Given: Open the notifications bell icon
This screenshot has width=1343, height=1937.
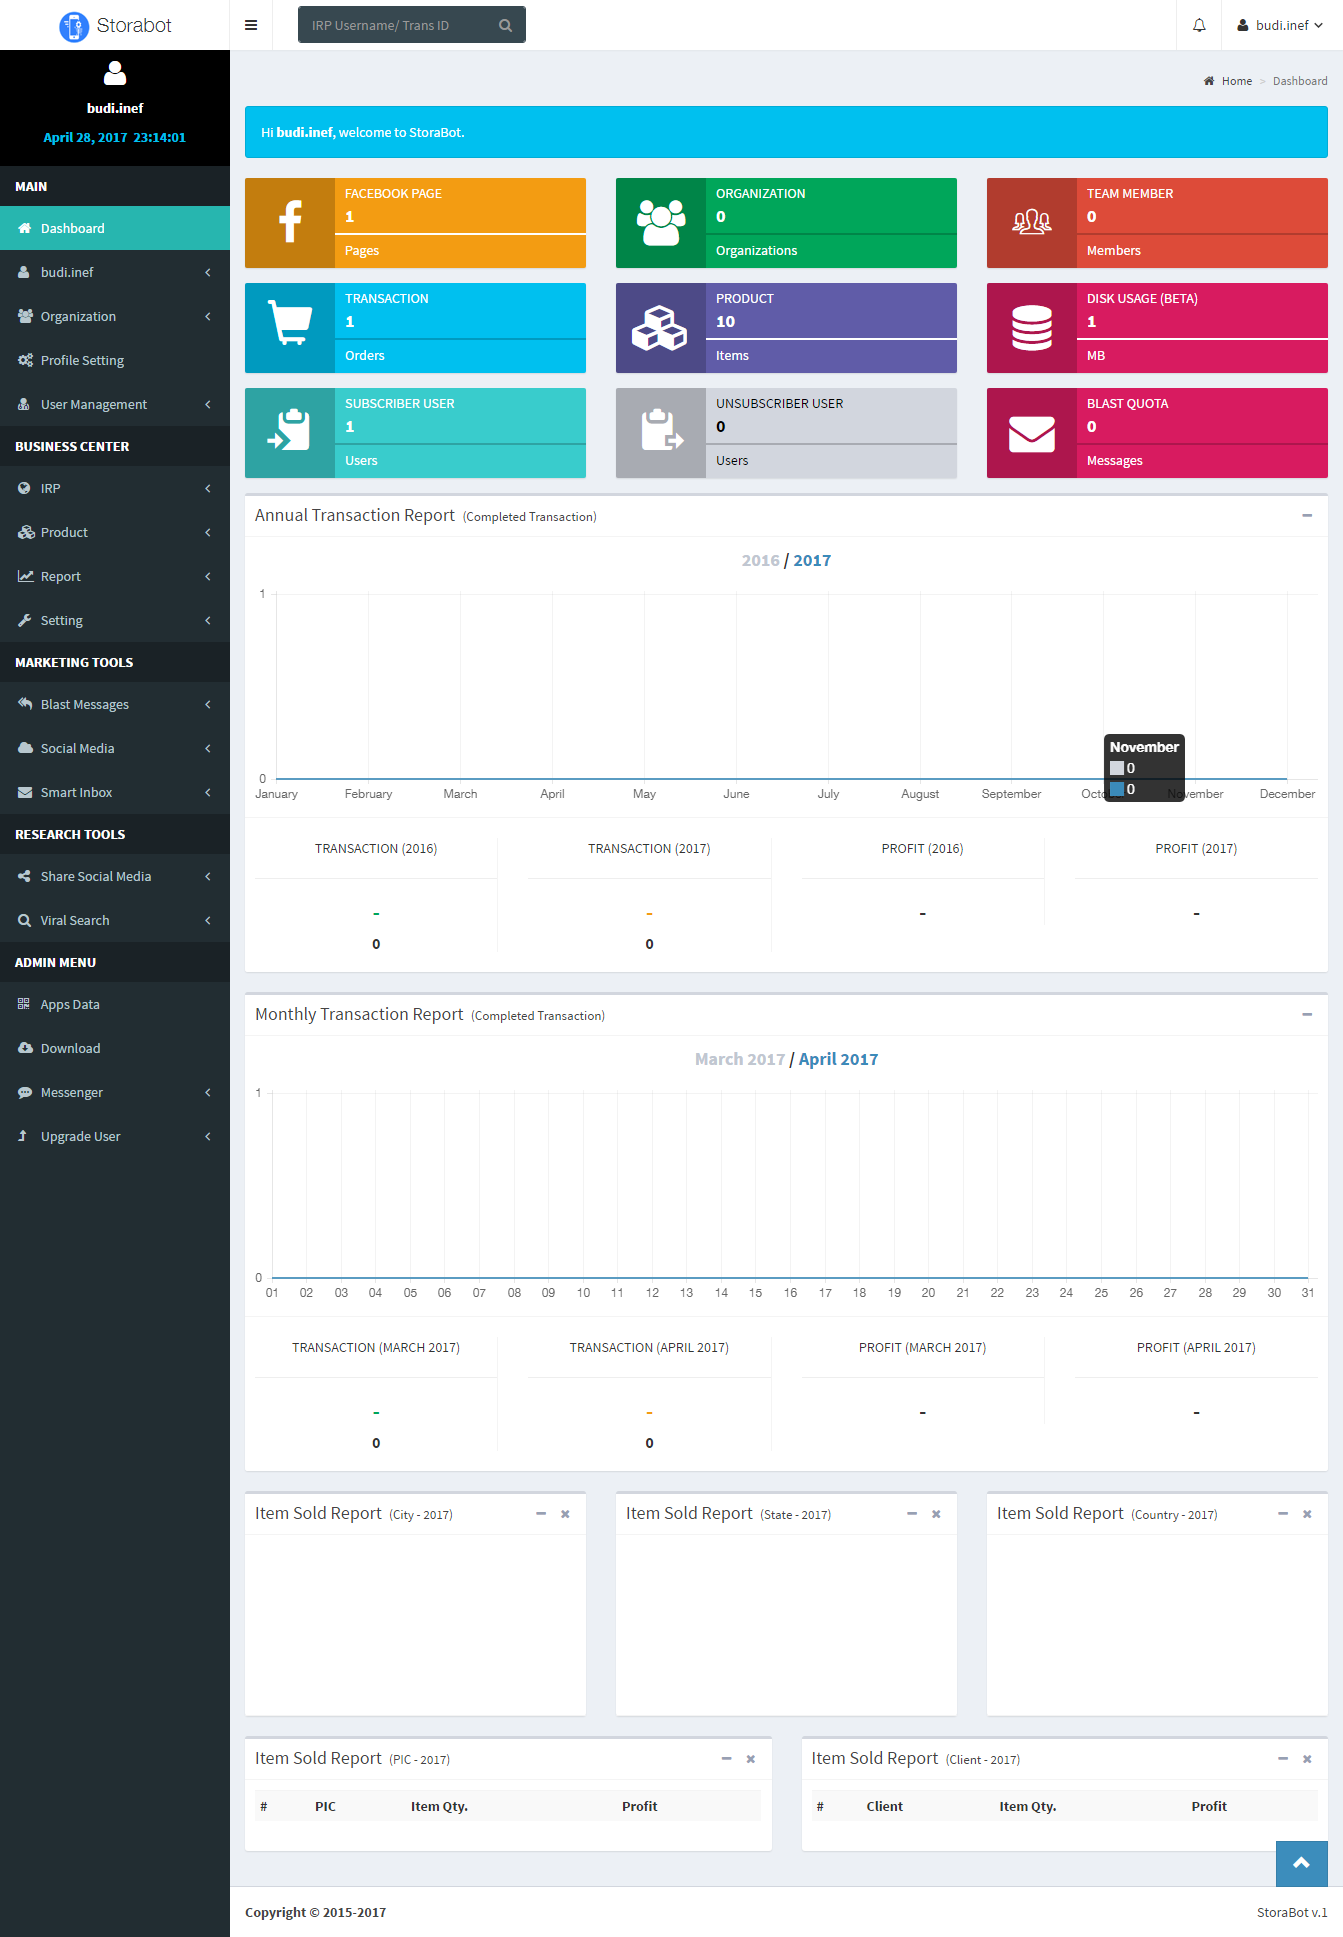Looking at the screenshot, I should (1199, 25).
